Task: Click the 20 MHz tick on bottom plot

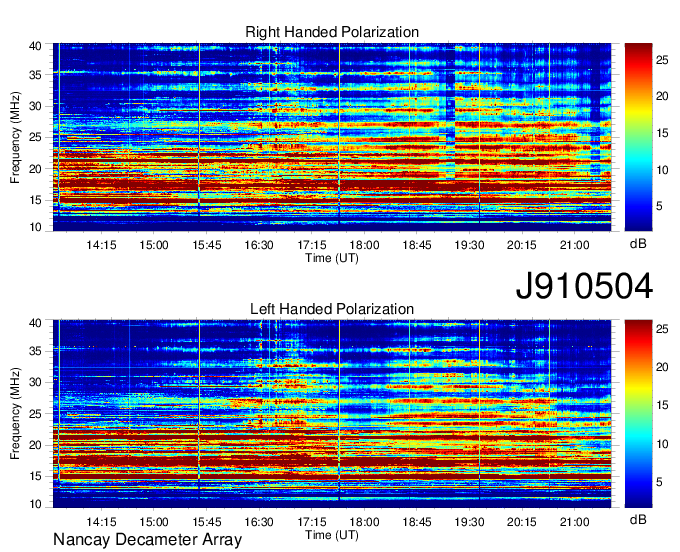Action: 35,445
